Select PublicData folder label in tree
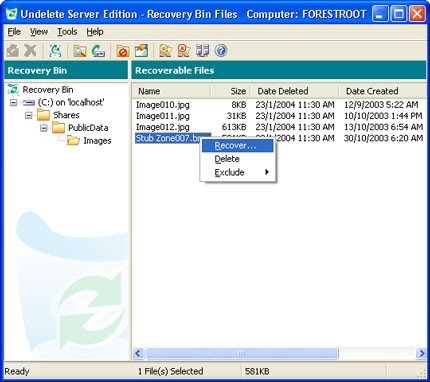The image size is (430, 382). point(88,128)
